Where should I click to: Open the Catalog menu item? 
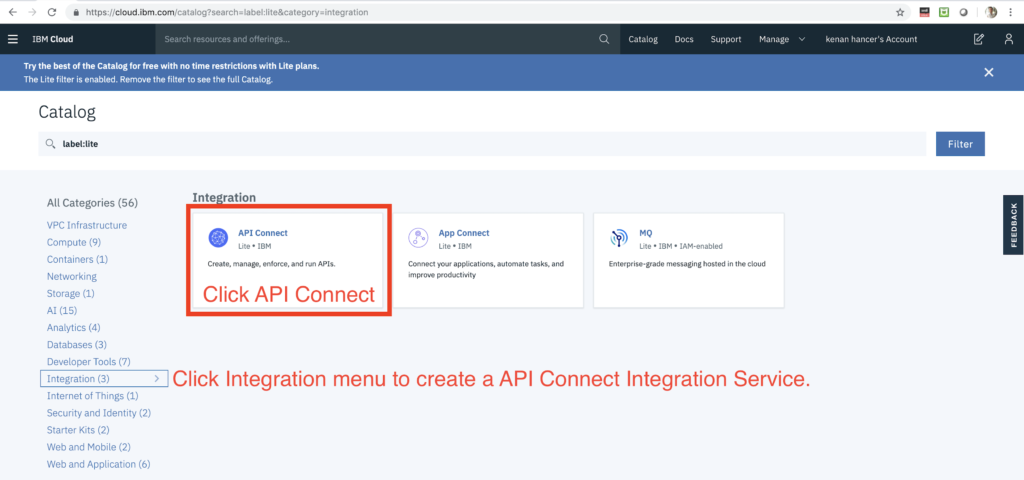pos(643,39)
